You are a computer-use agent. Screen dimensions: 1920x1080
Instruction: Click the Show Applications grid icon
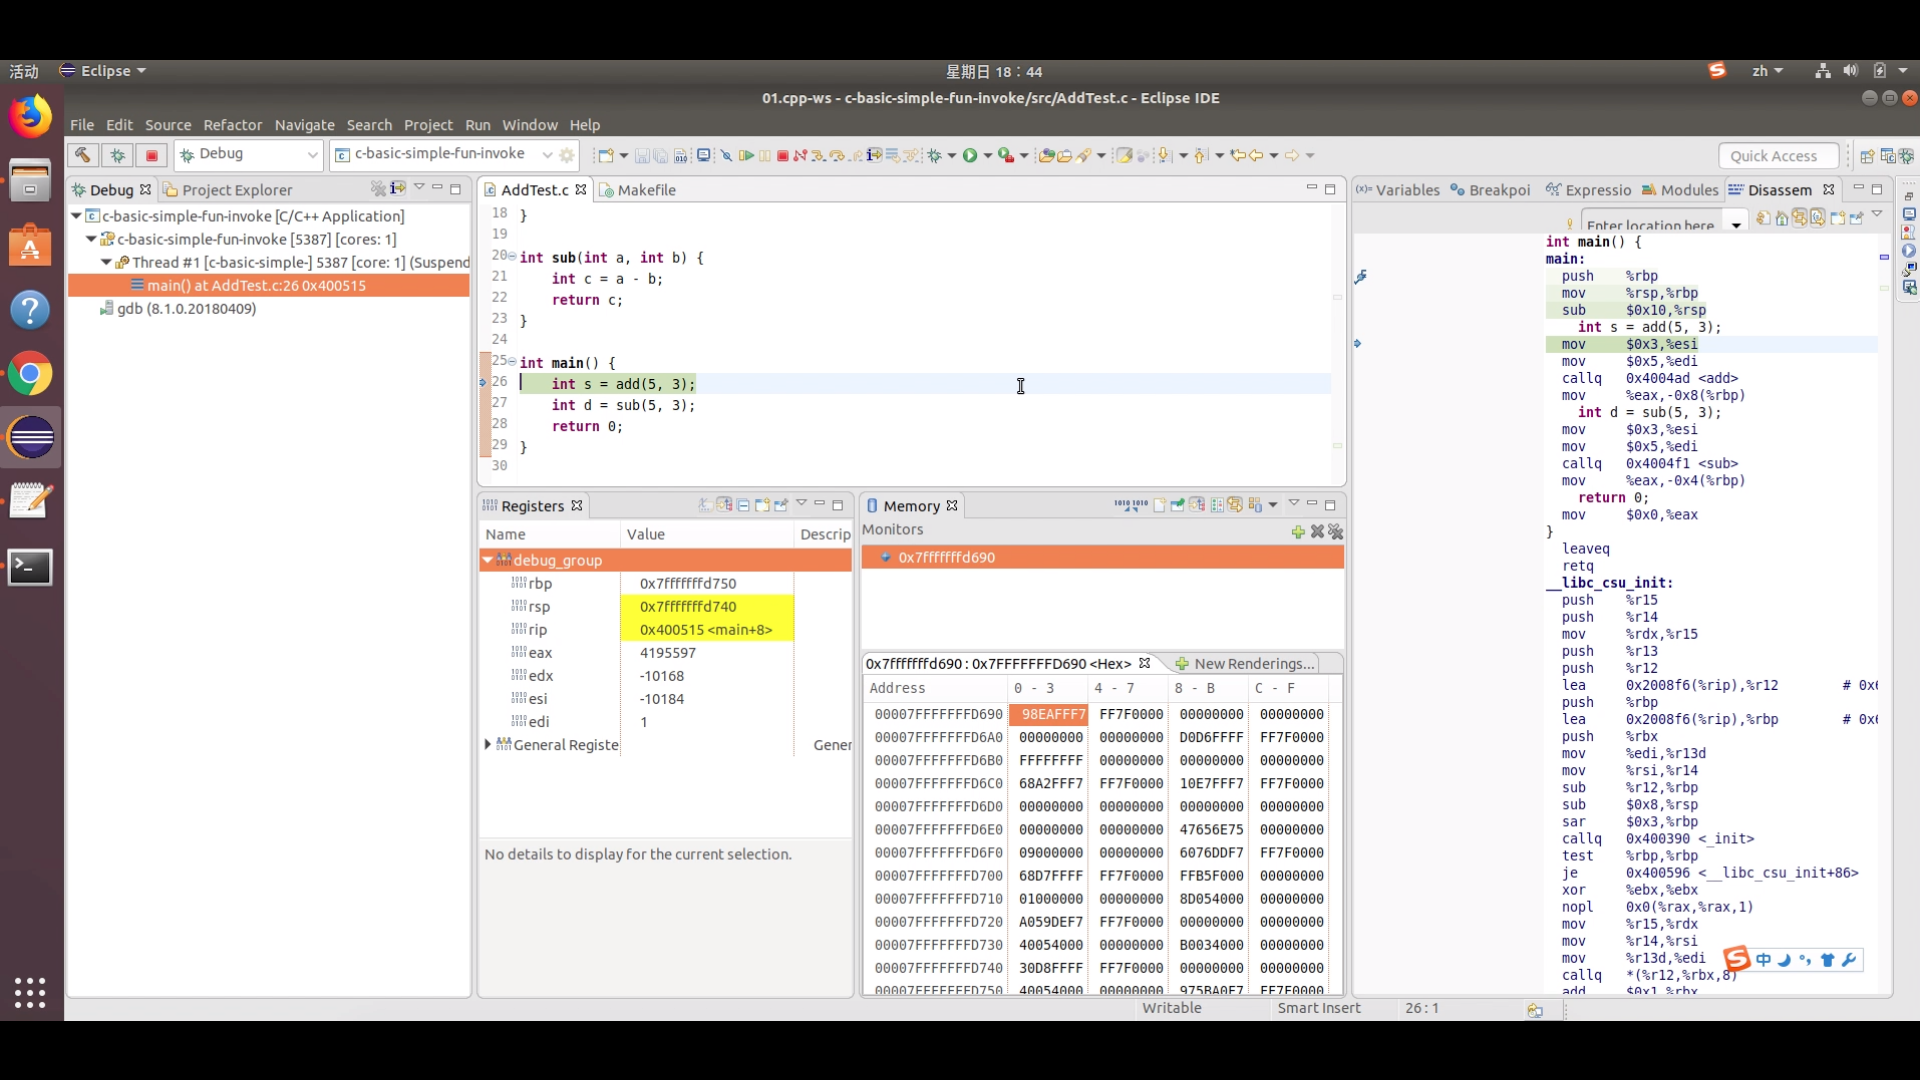30,992
